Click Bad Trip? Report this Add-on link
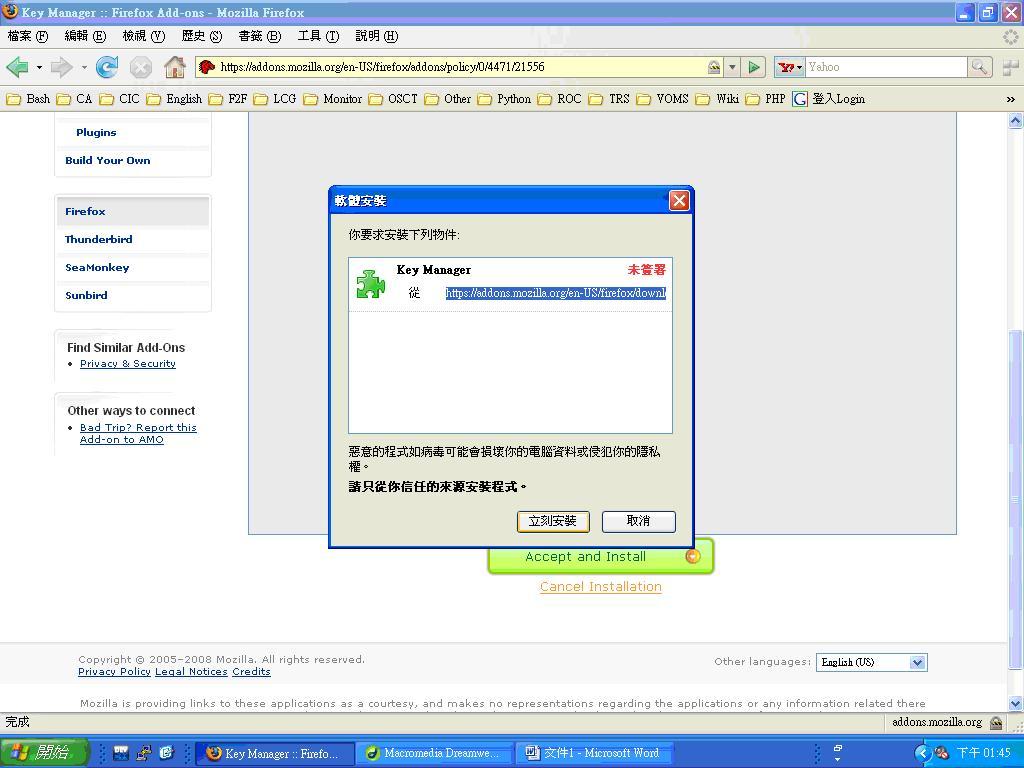 (138, 434)
